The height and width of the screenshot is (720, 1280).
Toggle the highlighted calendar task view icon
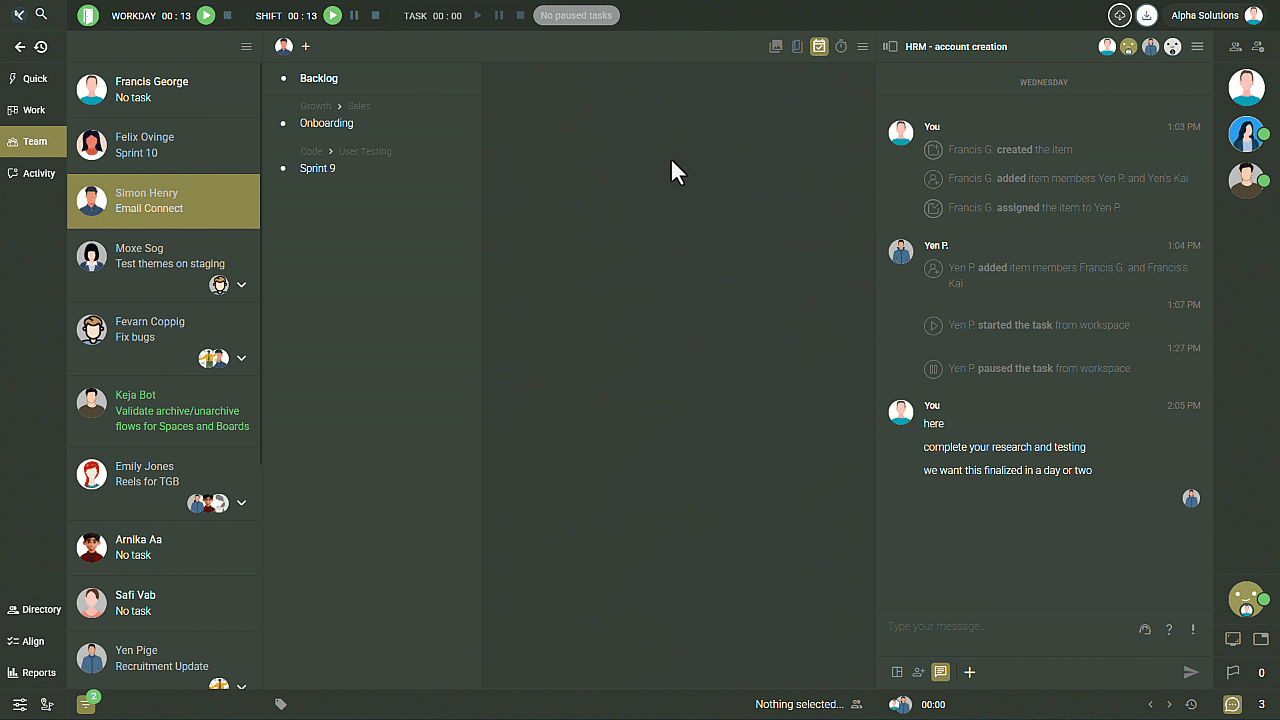[x=819, y=47]
